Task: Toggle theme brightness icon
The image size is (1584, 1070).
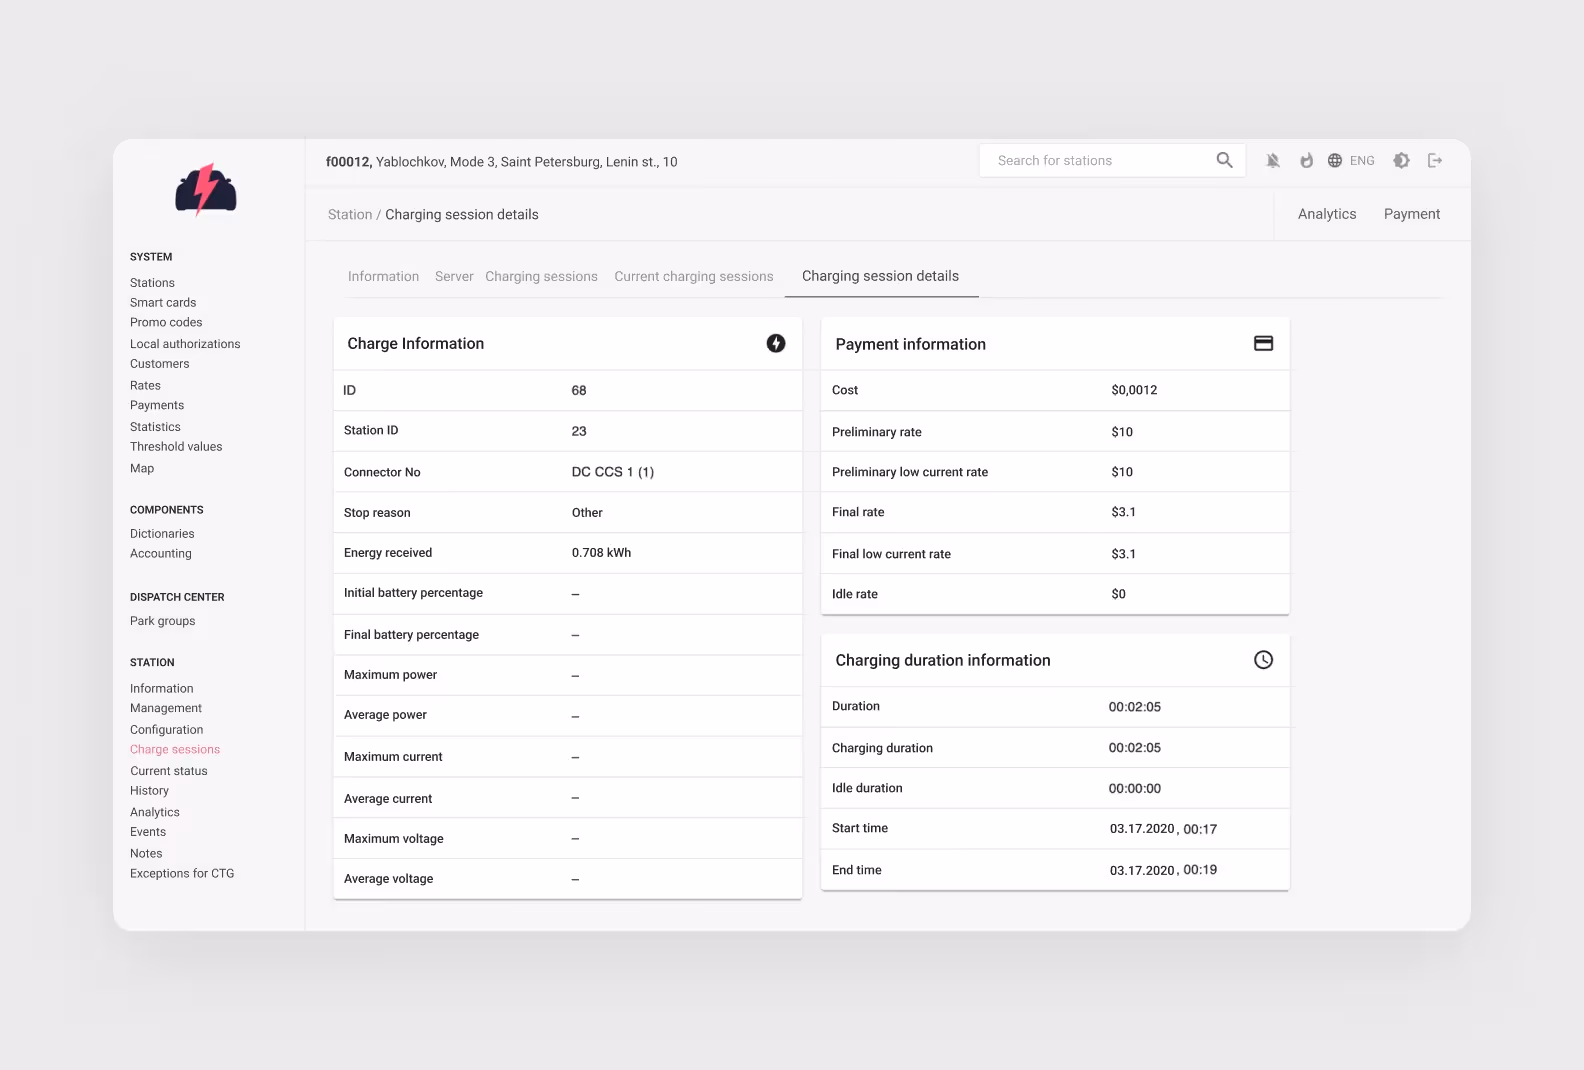Action: point(1402,160)
